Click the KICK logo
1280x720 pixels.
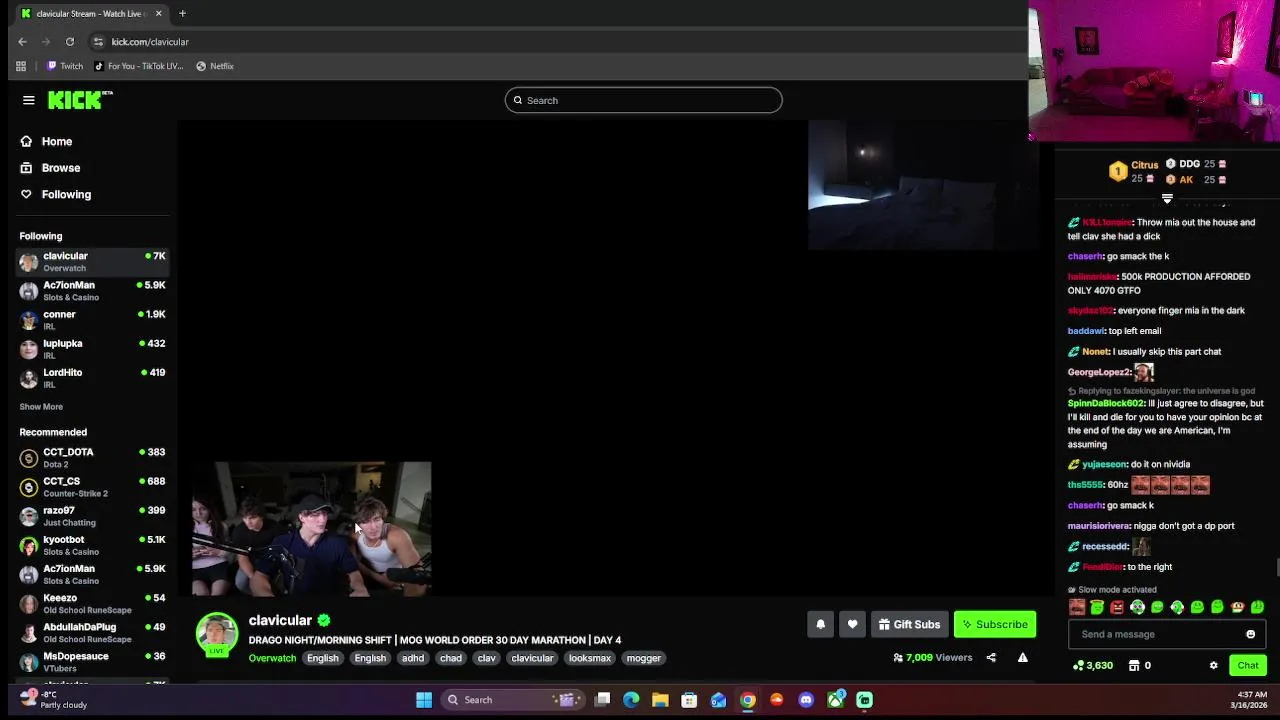coord(80,100)
